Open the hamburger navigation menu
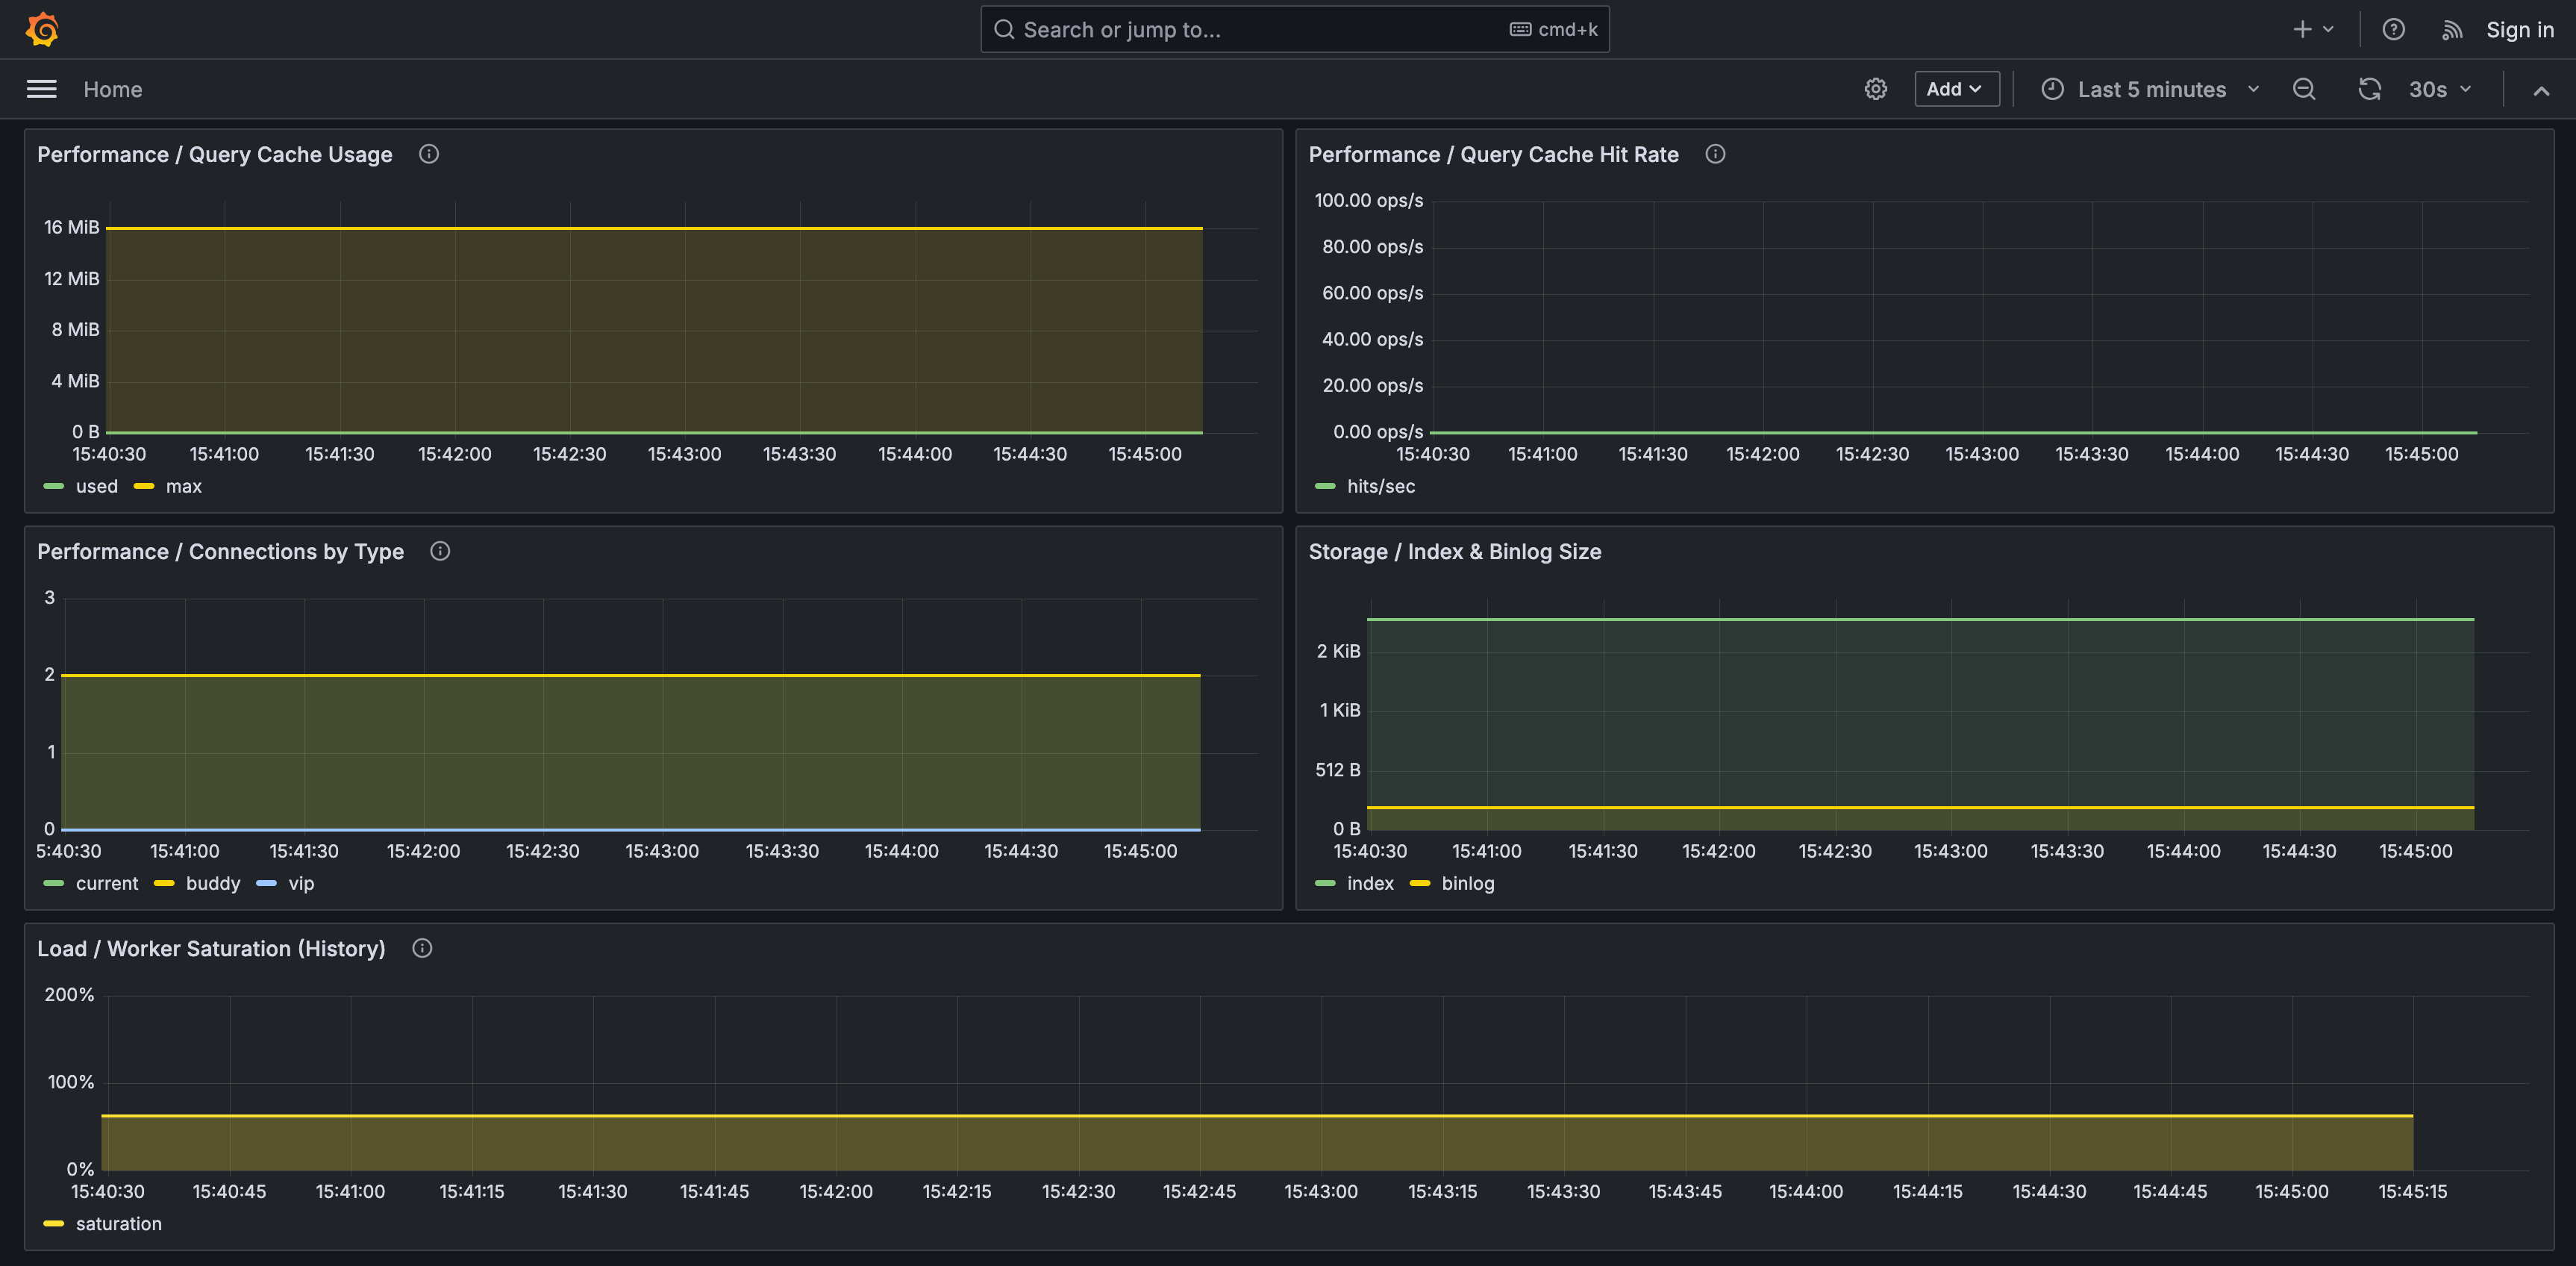The image size is (2576, 1266). [x=41, y=89]
